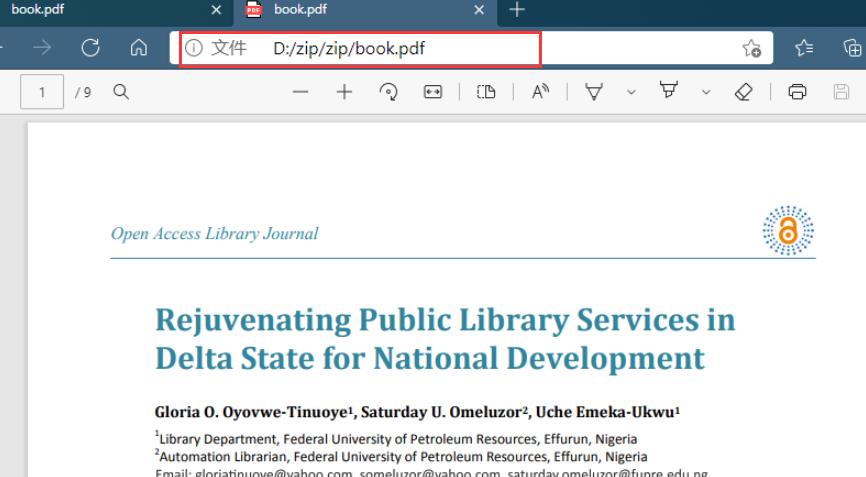The image size is (866, 477).
Task: Click the Zoom in plus icon
Action: (344, 92)
